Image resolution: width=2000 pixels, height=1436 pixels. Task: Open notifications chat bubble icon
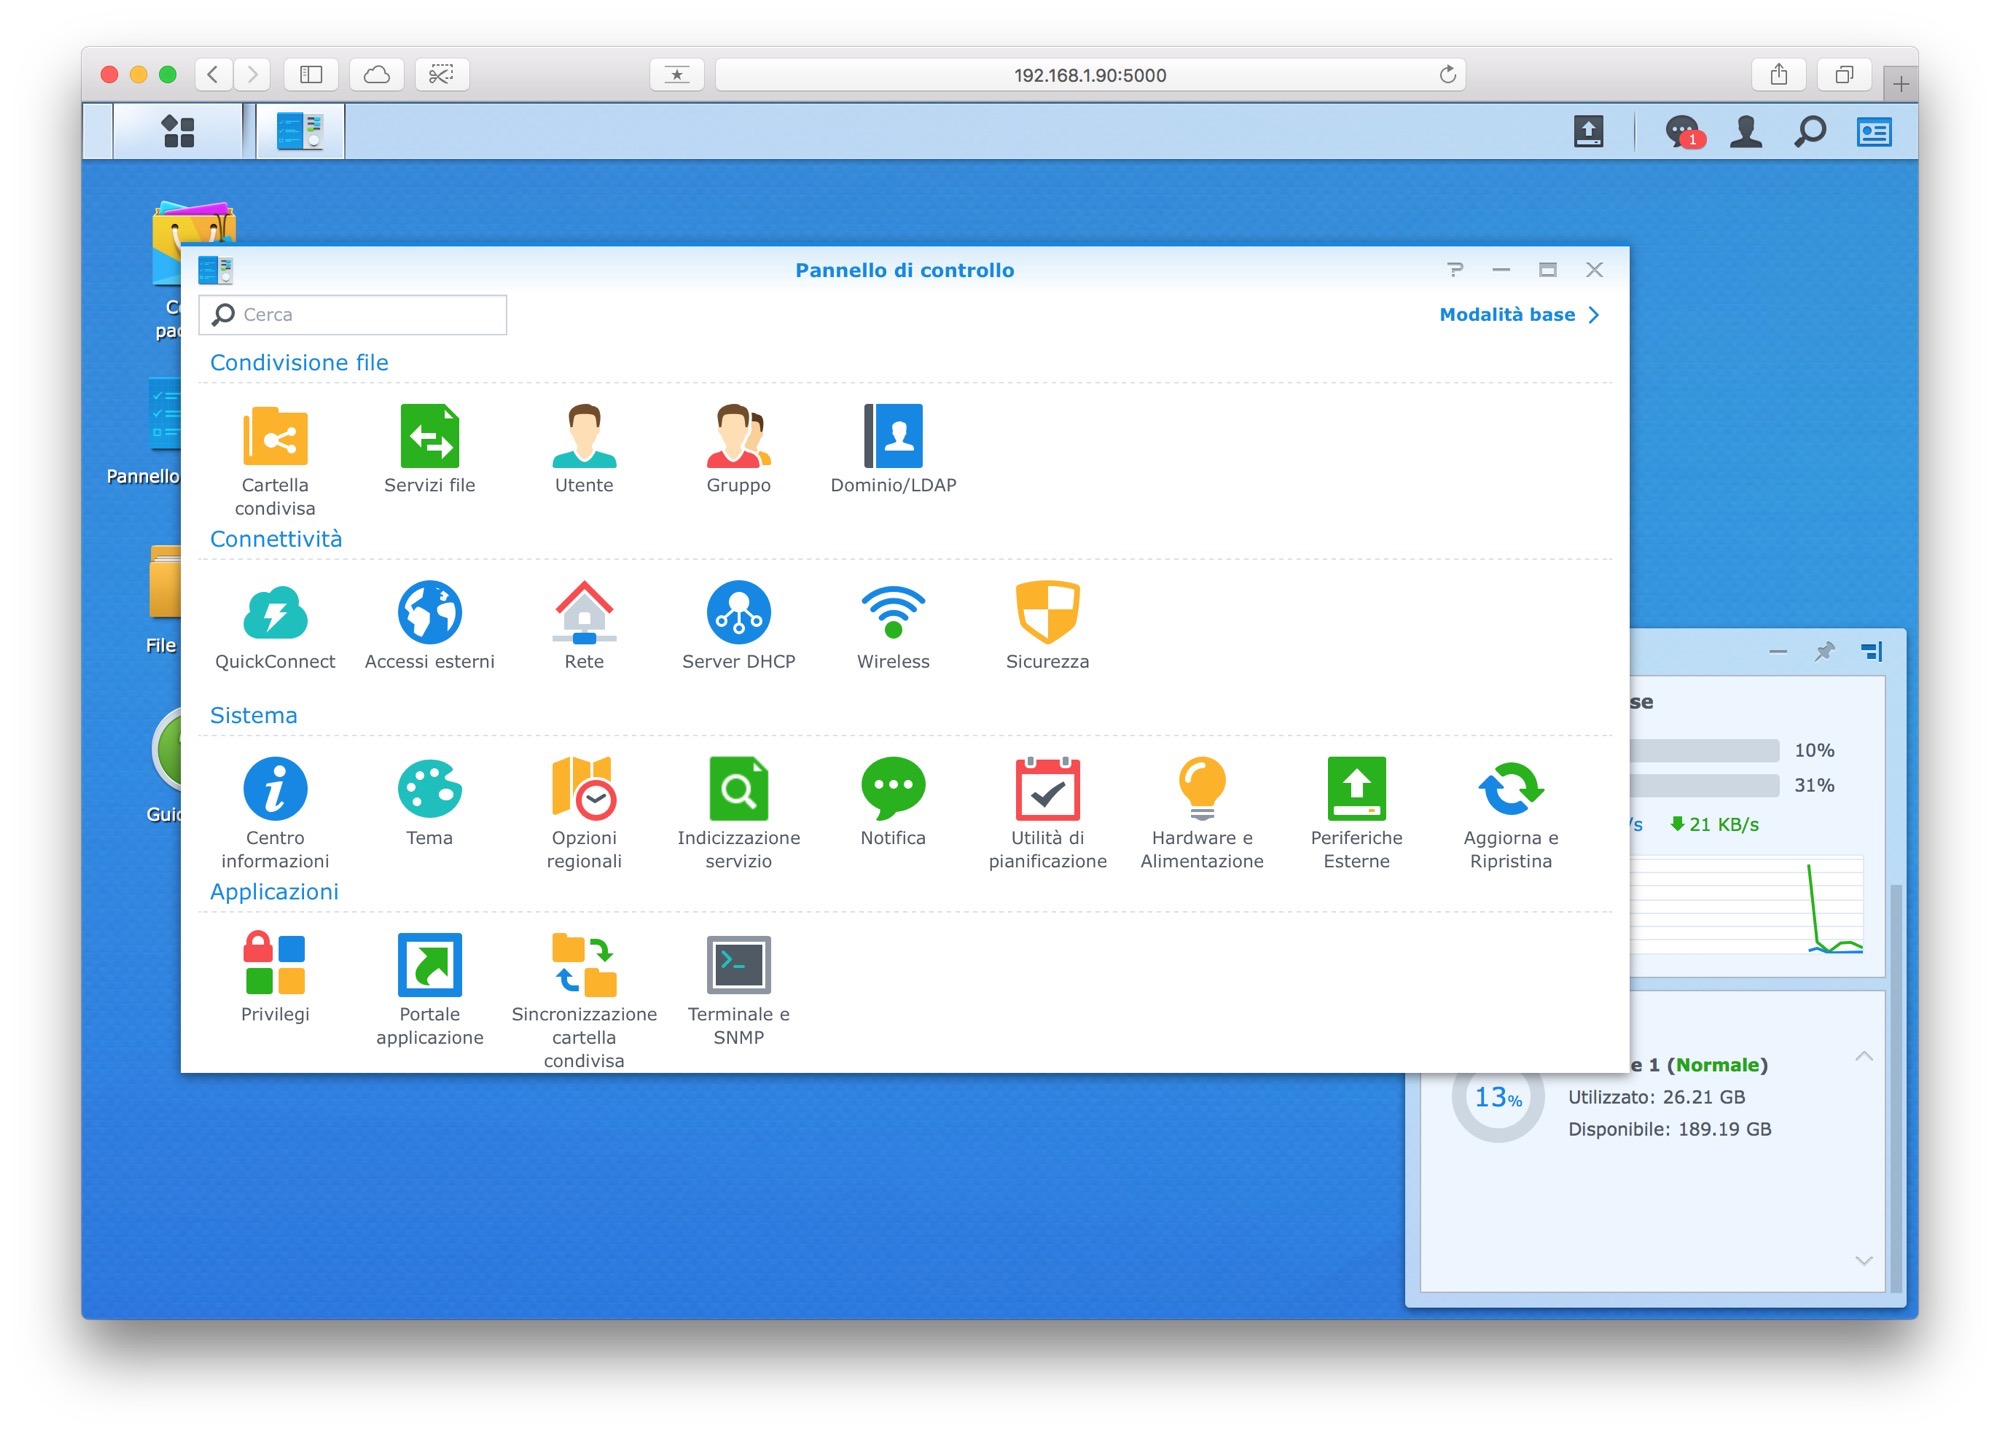tap(1683, 131)
